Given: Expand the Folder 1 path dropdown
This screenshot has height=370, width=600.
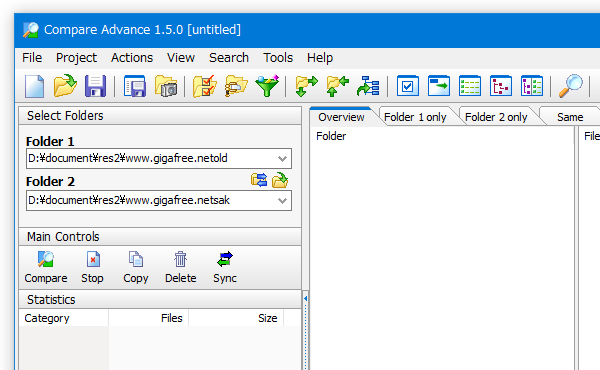Looking at the screenshot, I should point(282,158).
